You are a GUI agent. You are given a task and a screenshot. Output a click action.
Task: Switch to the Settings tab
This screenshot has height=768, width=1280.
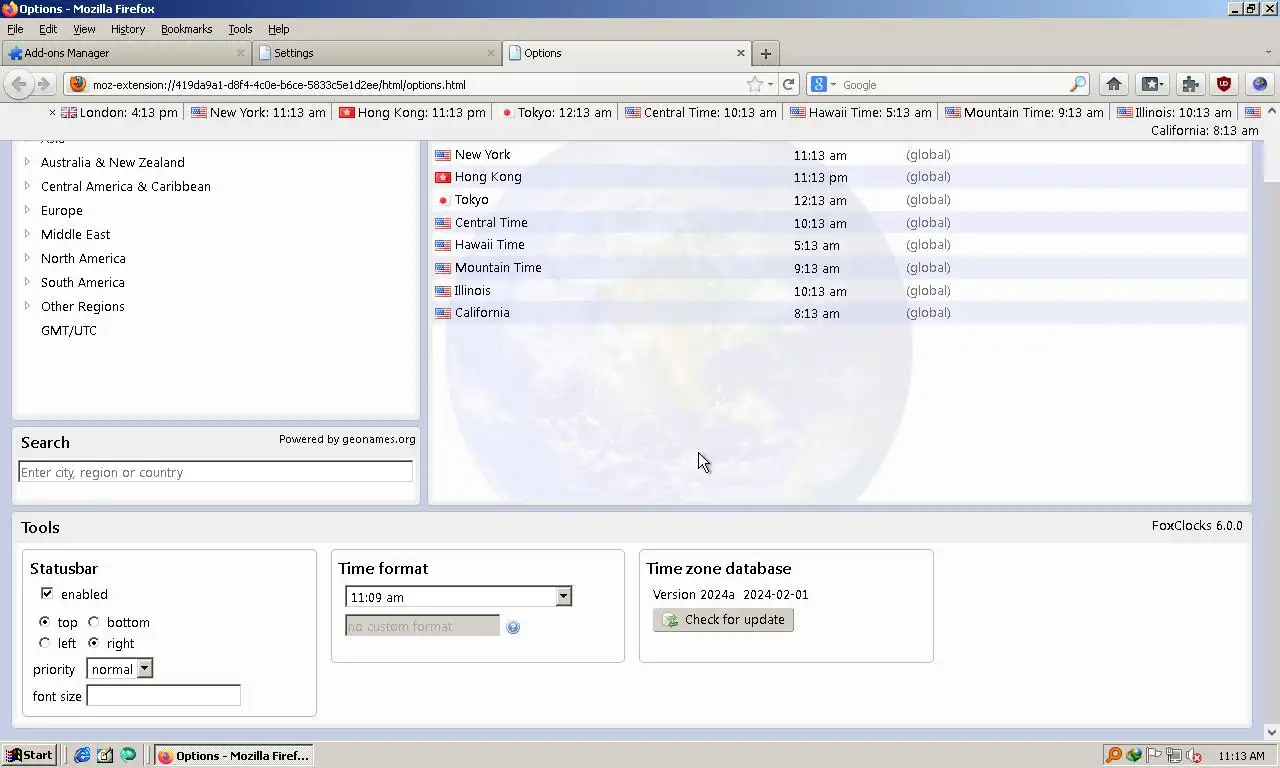[x=376, y=53]
